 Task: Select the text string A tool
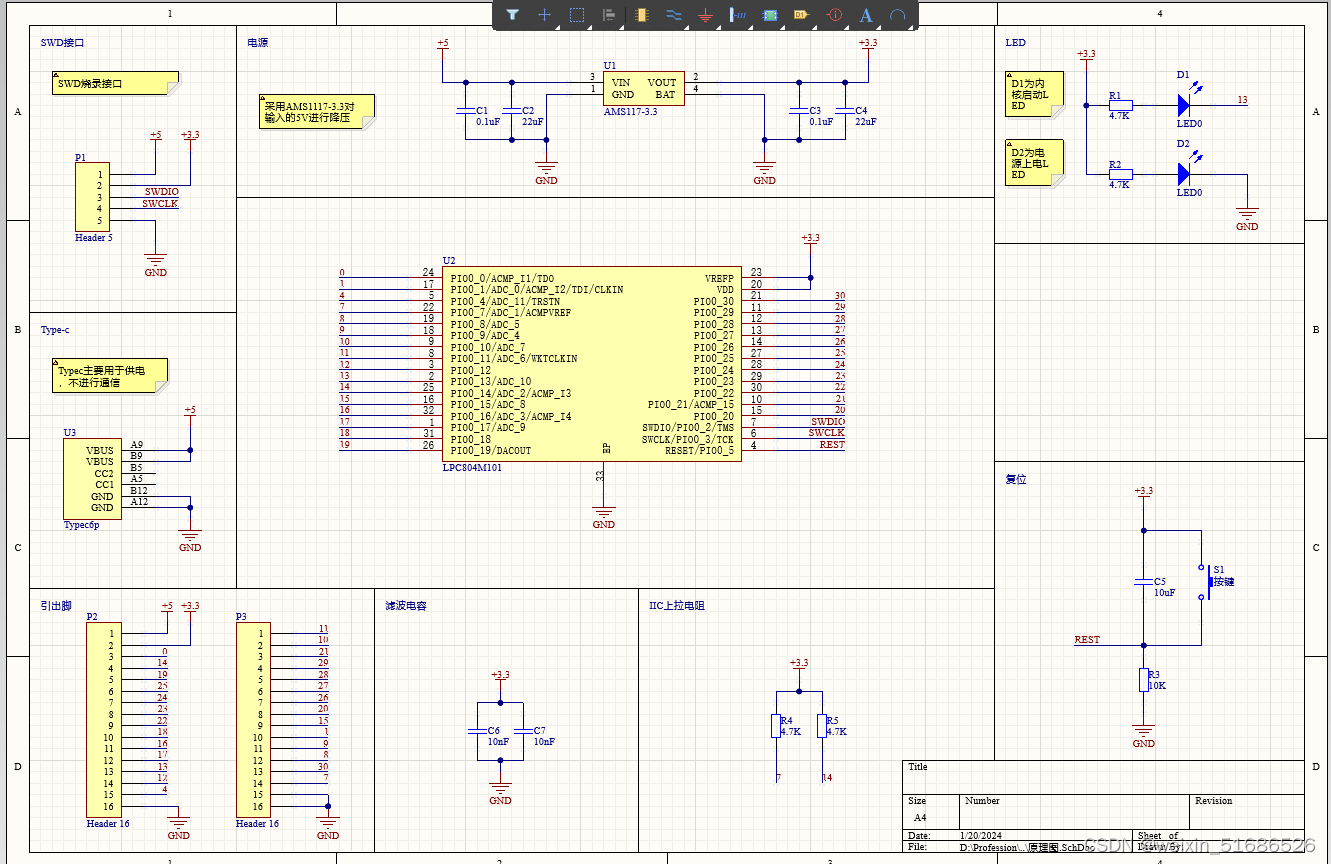(x=866, y=15)
